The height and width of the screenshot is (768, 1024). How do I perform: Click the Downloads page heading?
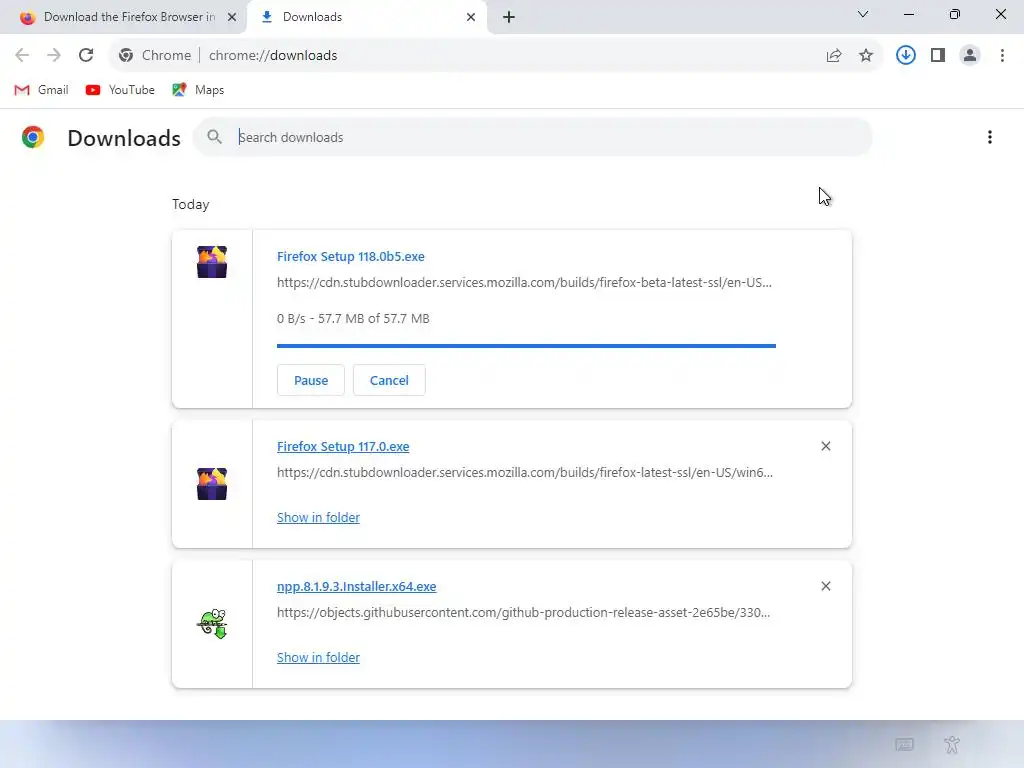[124, 138]
